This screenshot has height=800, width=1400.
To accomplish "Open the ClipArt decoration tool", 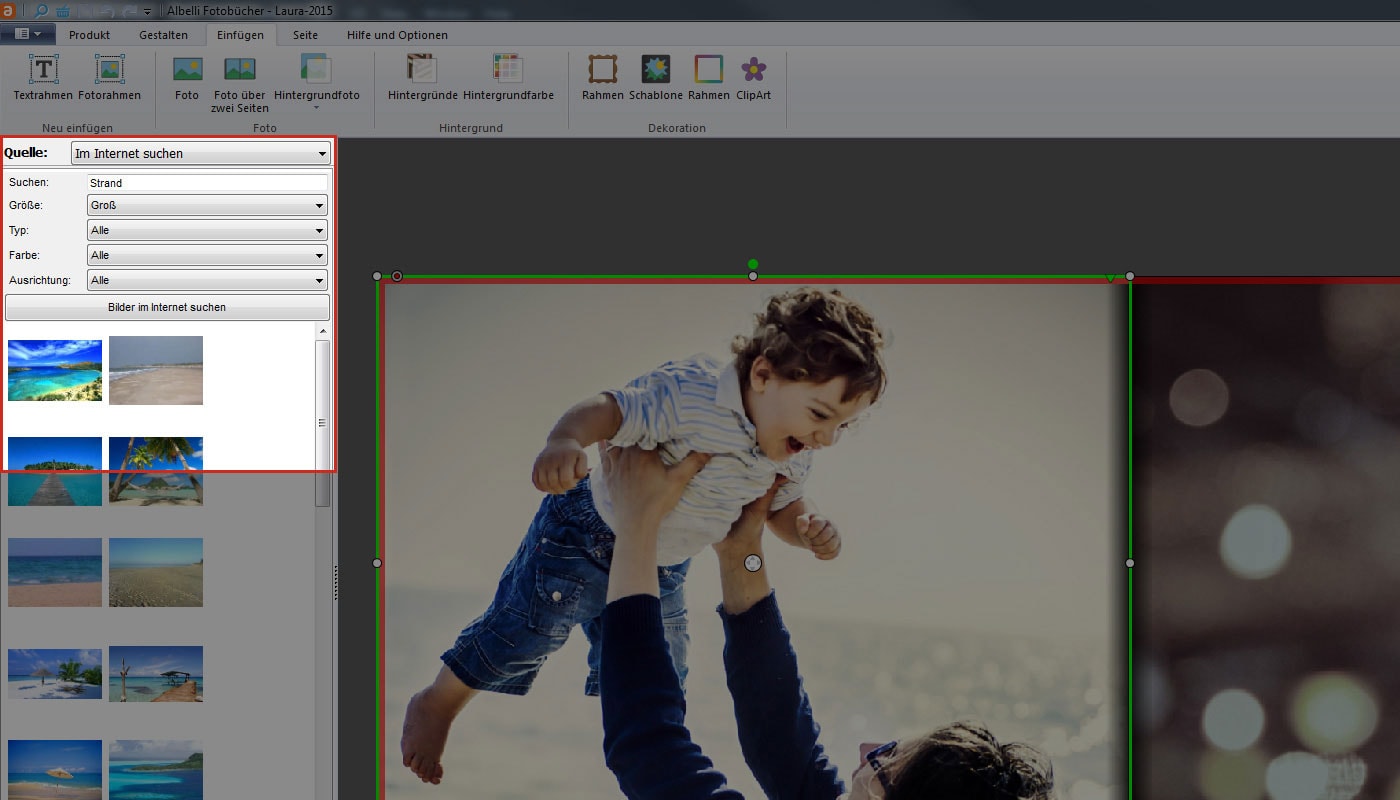I will (753, 70).
